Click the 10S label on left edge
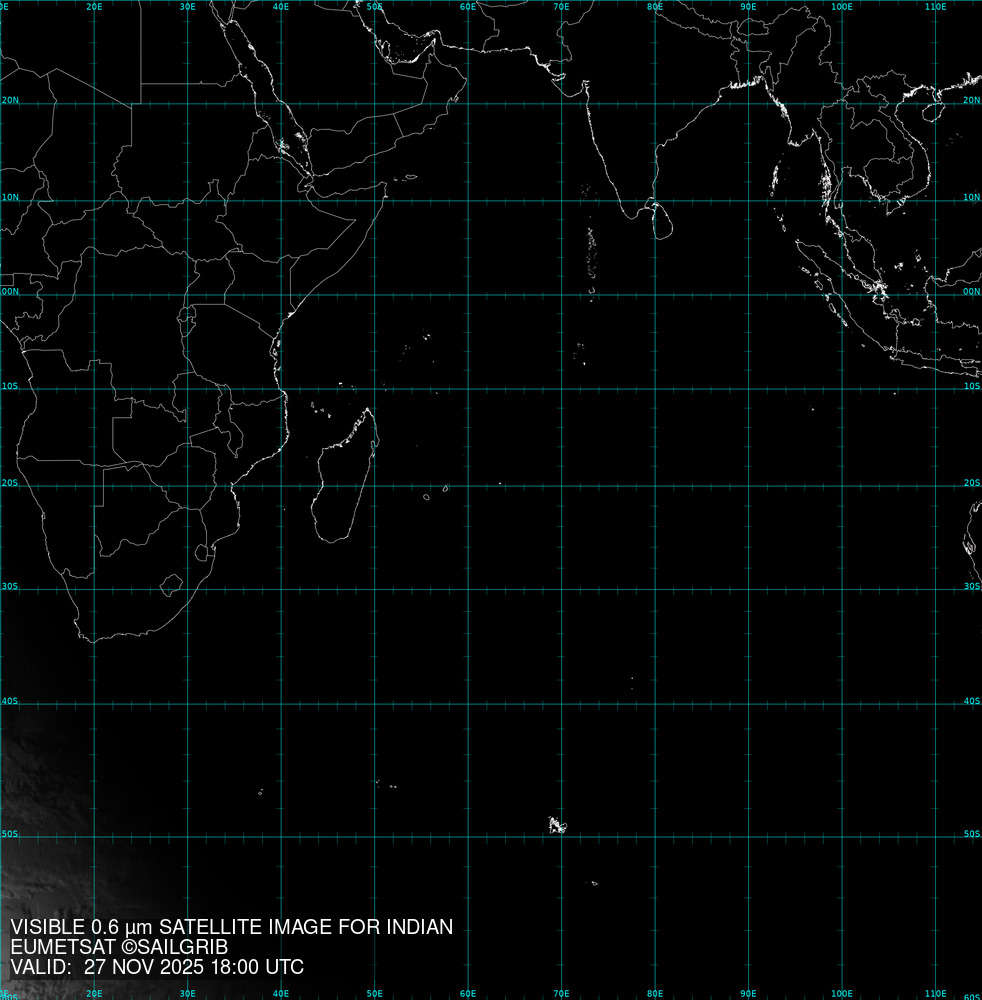Image resolution: width=982 pixels, height=1000 pixels. 8,387
